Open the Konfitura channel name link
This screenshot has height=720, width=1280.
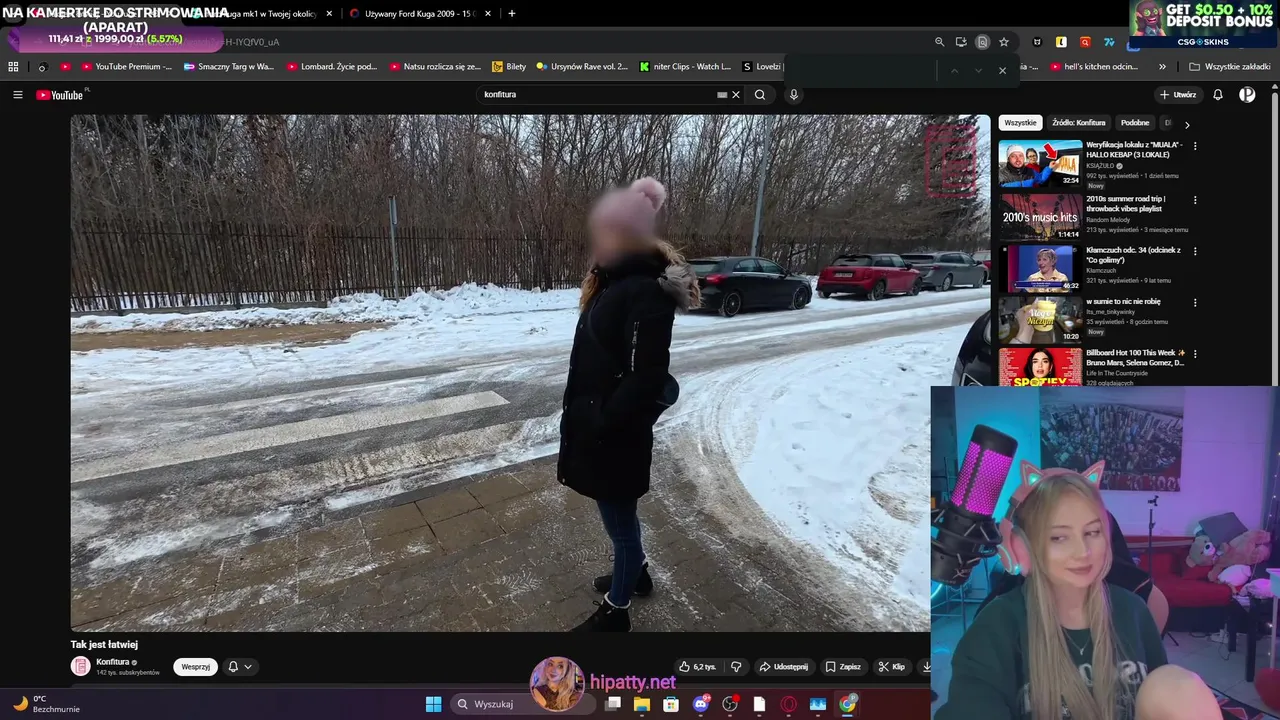112,662
